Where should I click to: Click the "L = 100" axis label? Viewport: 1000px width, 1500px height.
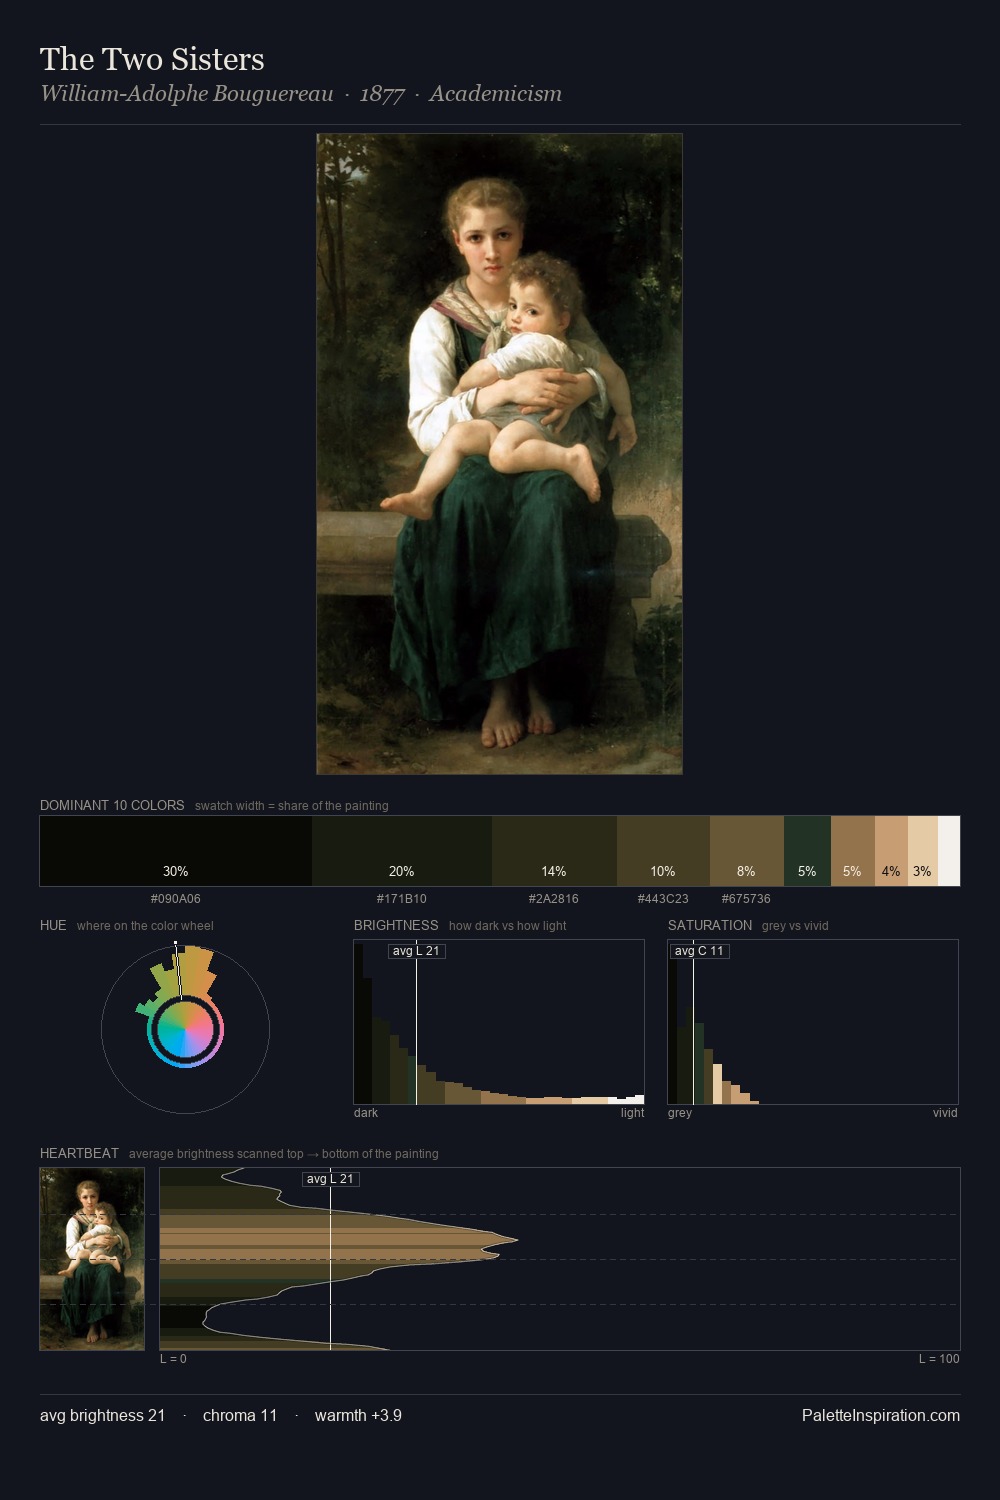pyautogui.click(x=939, y=1359)
